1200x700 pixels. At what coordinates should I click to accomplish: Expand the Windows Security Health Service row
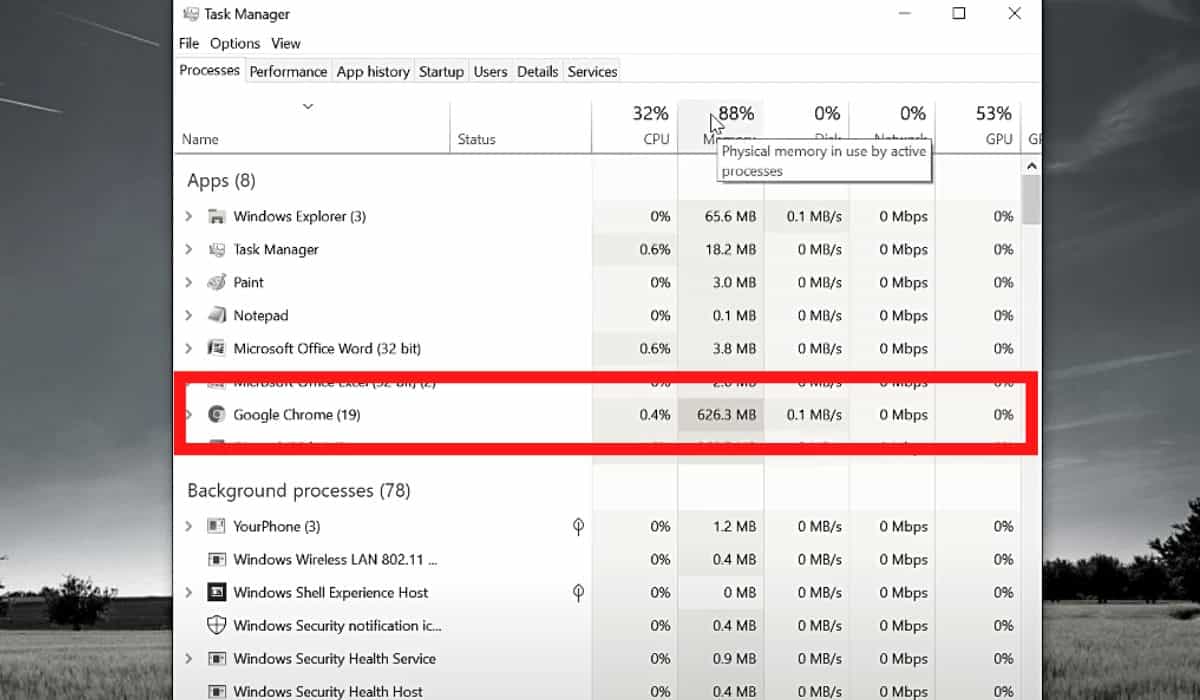point(189,658)
